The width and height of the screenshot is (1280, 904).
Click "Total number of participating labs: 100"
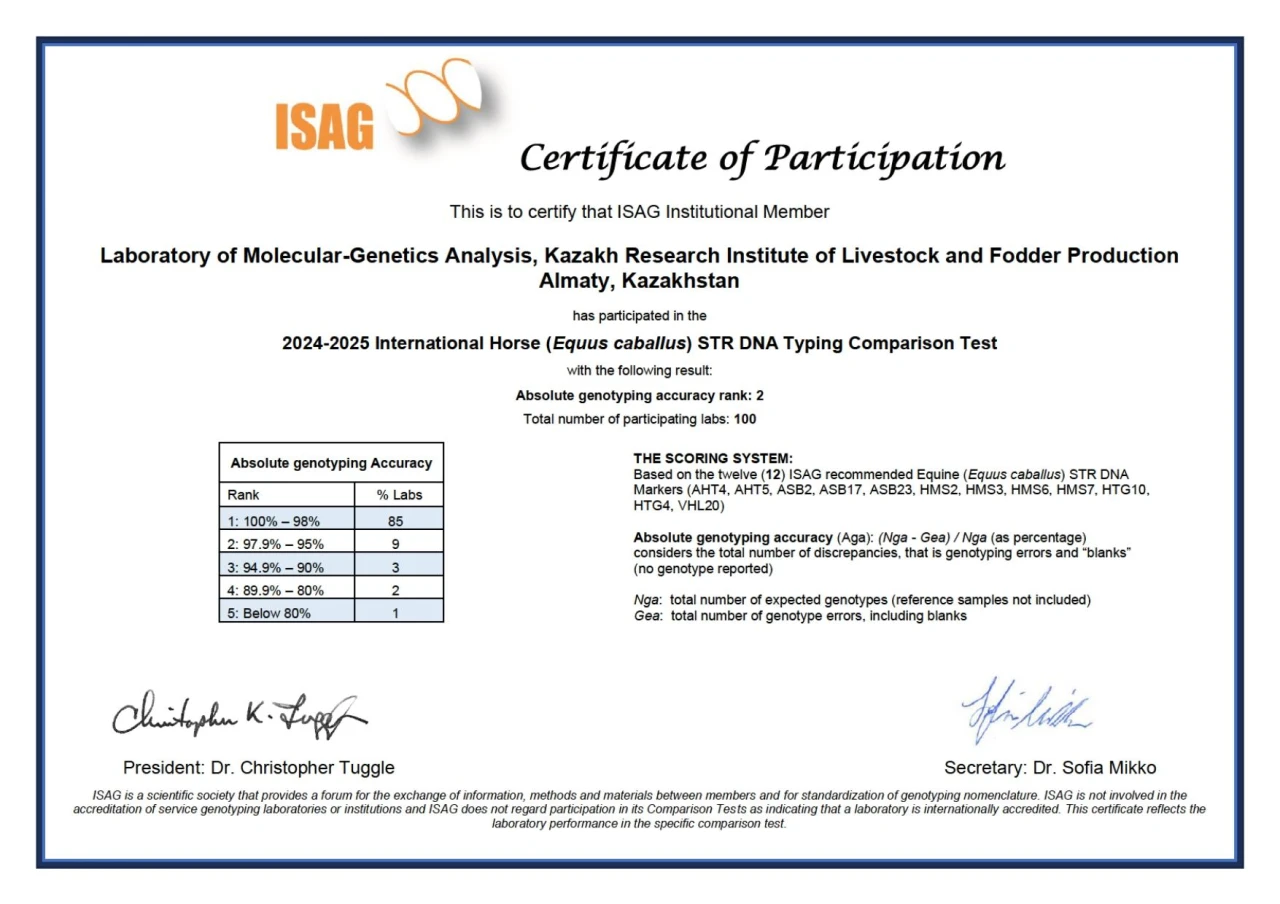[x=639, y=419]
